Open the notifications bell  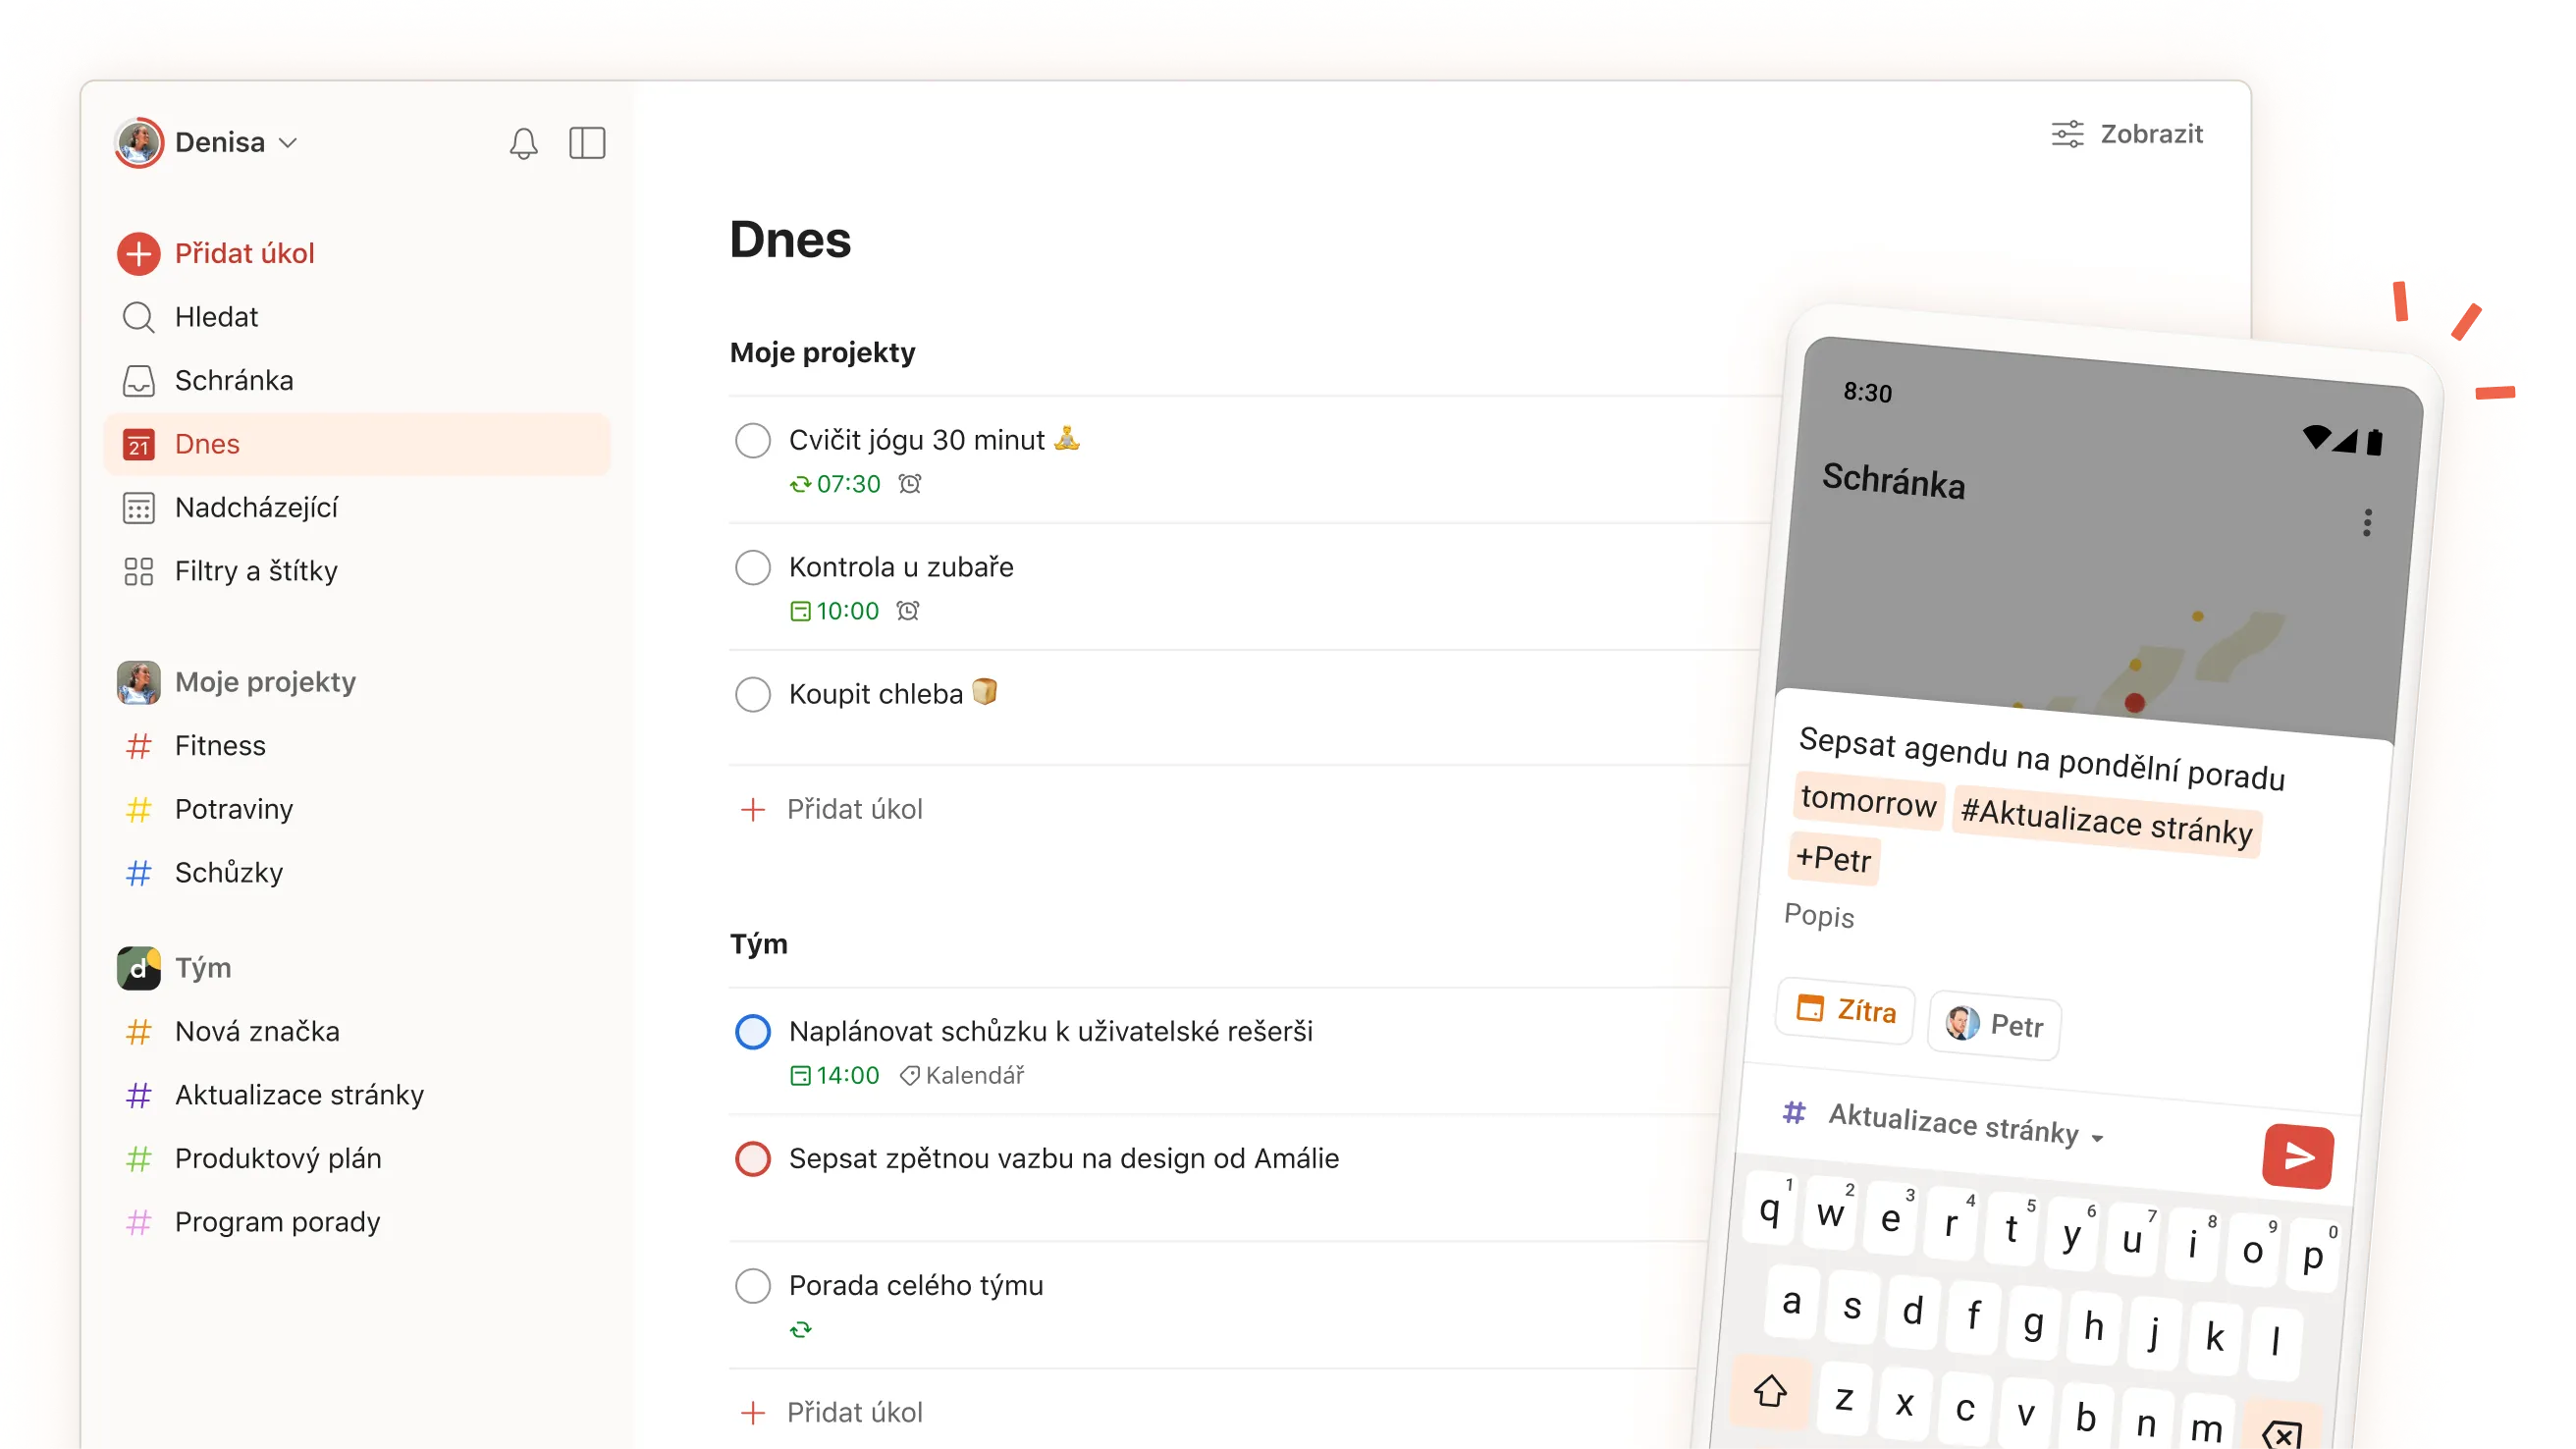pos(523,143)
